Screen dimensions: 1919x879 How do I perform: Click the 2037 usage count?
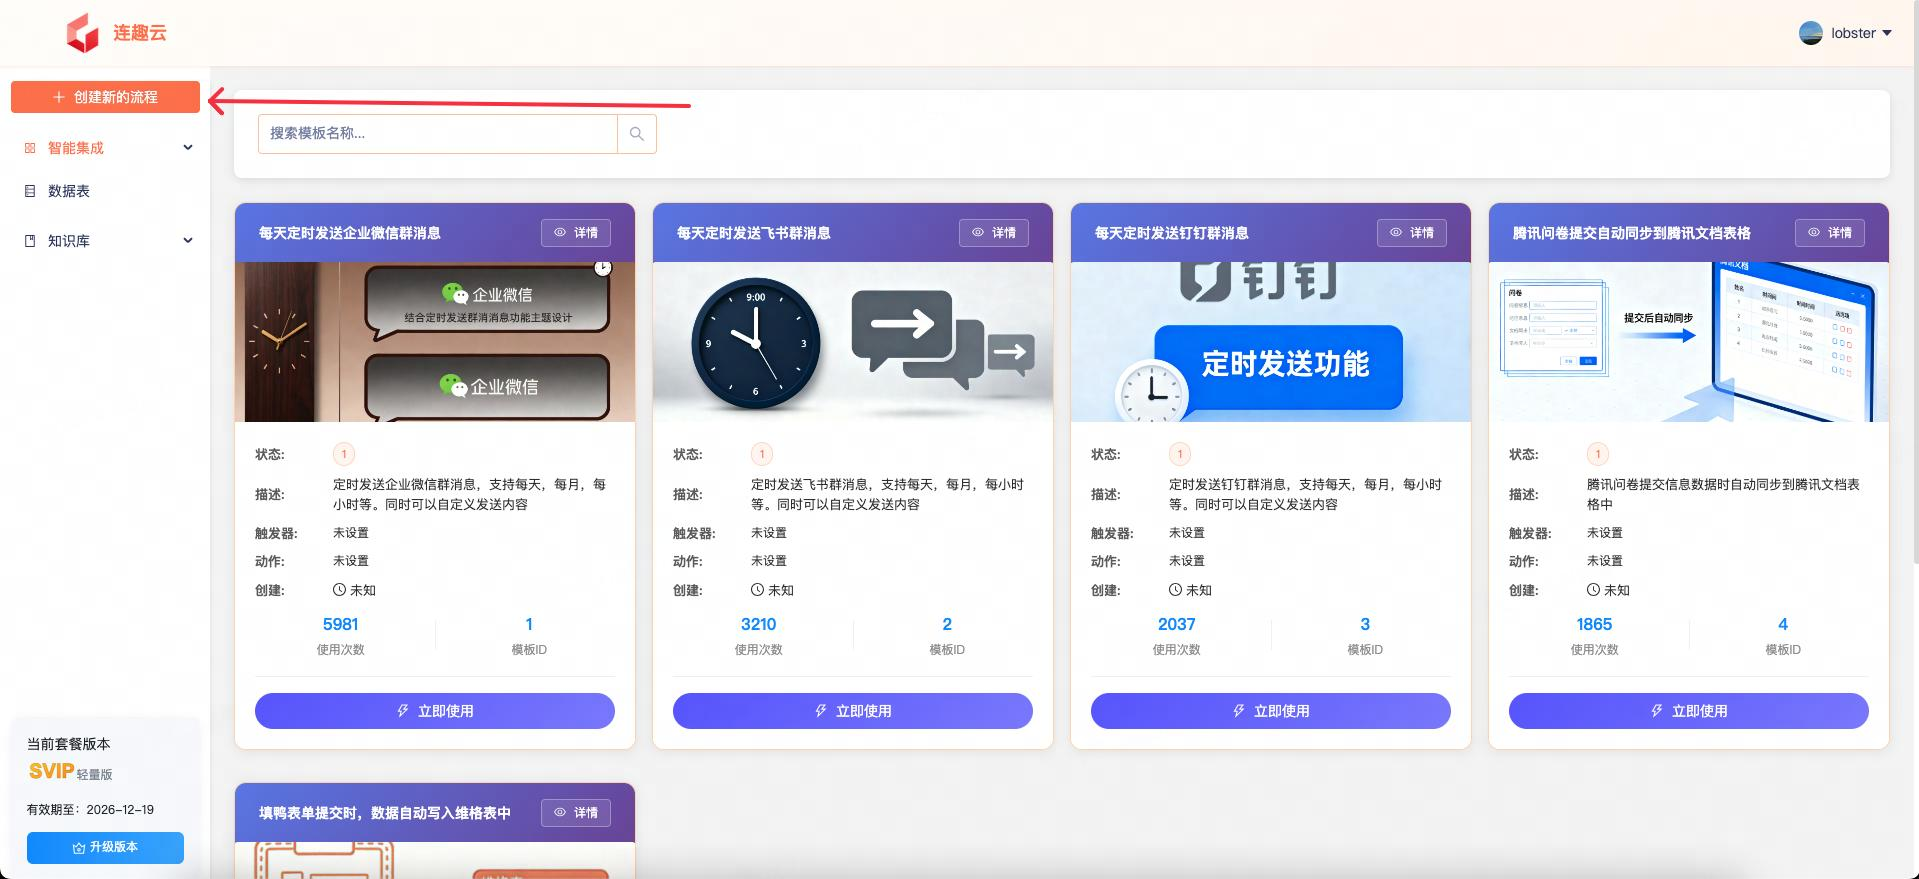coord(1176,624)
